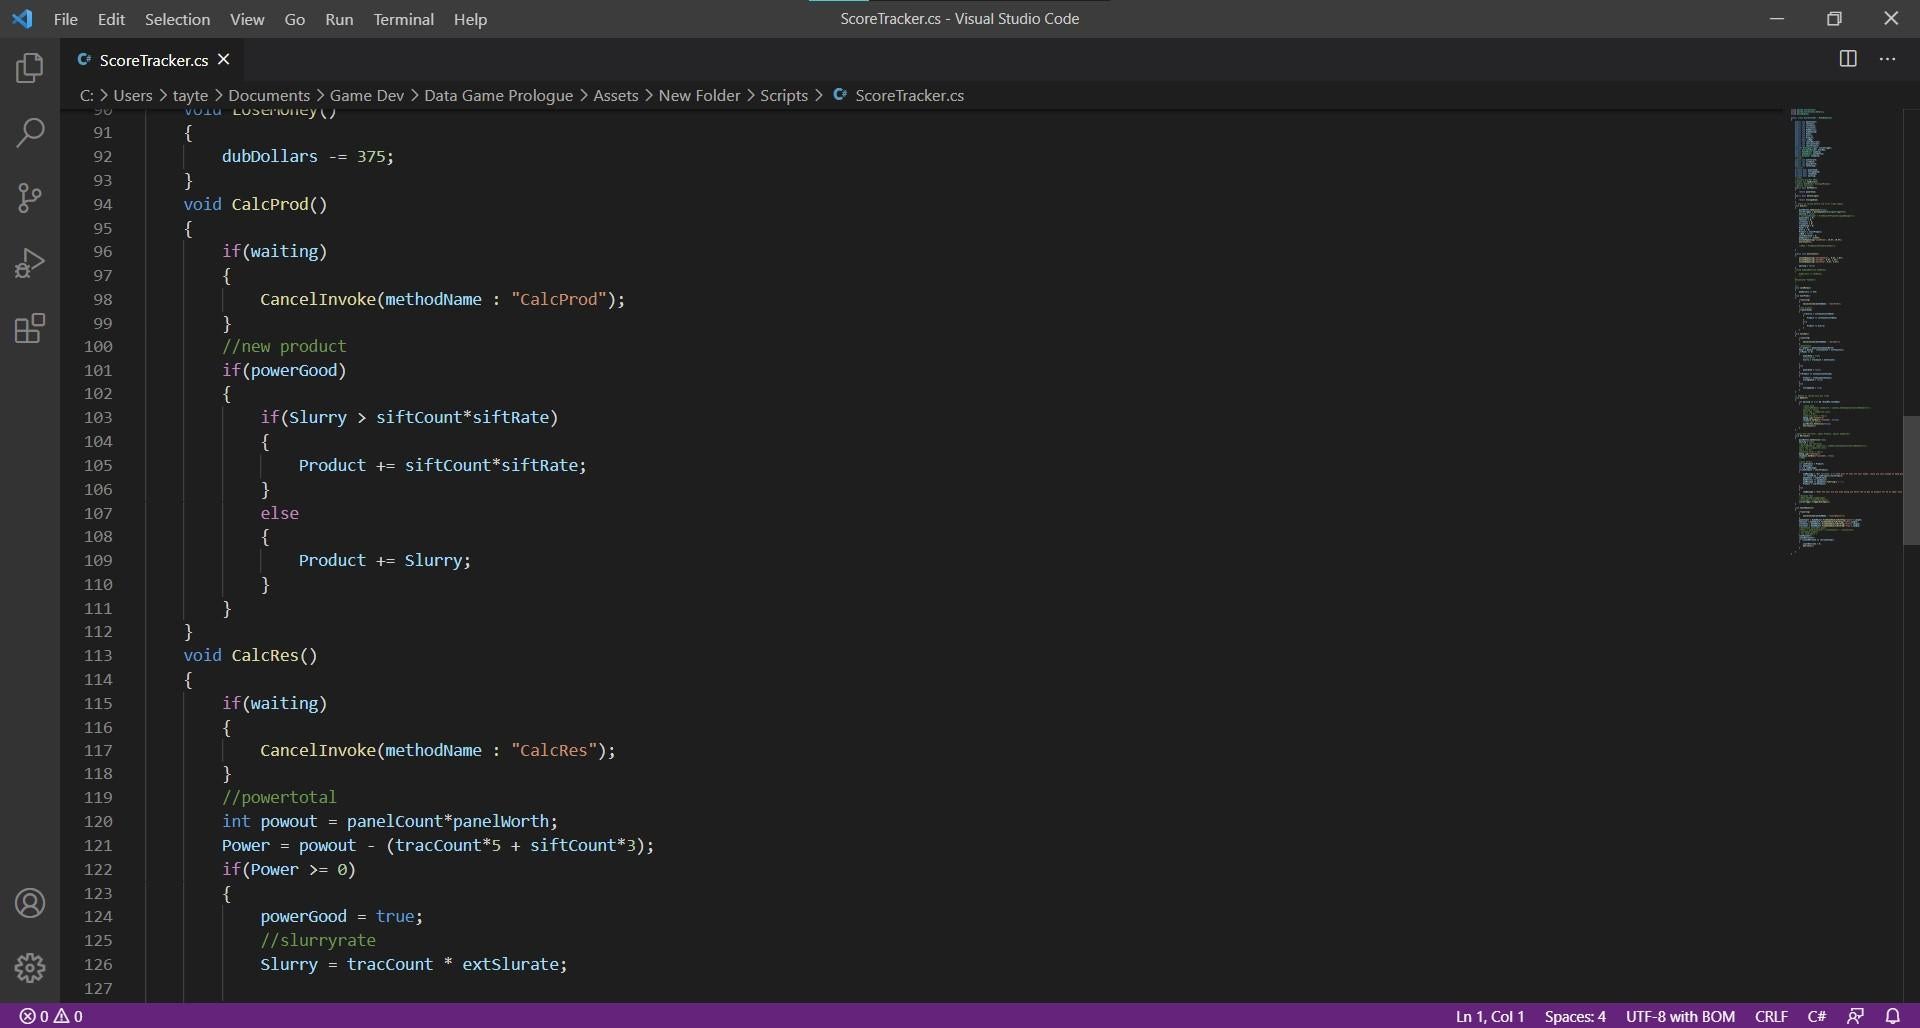Click Ln 1, Col 1 status entry
This screenshot has height=1028, width=1920.
[1490, 1016]
